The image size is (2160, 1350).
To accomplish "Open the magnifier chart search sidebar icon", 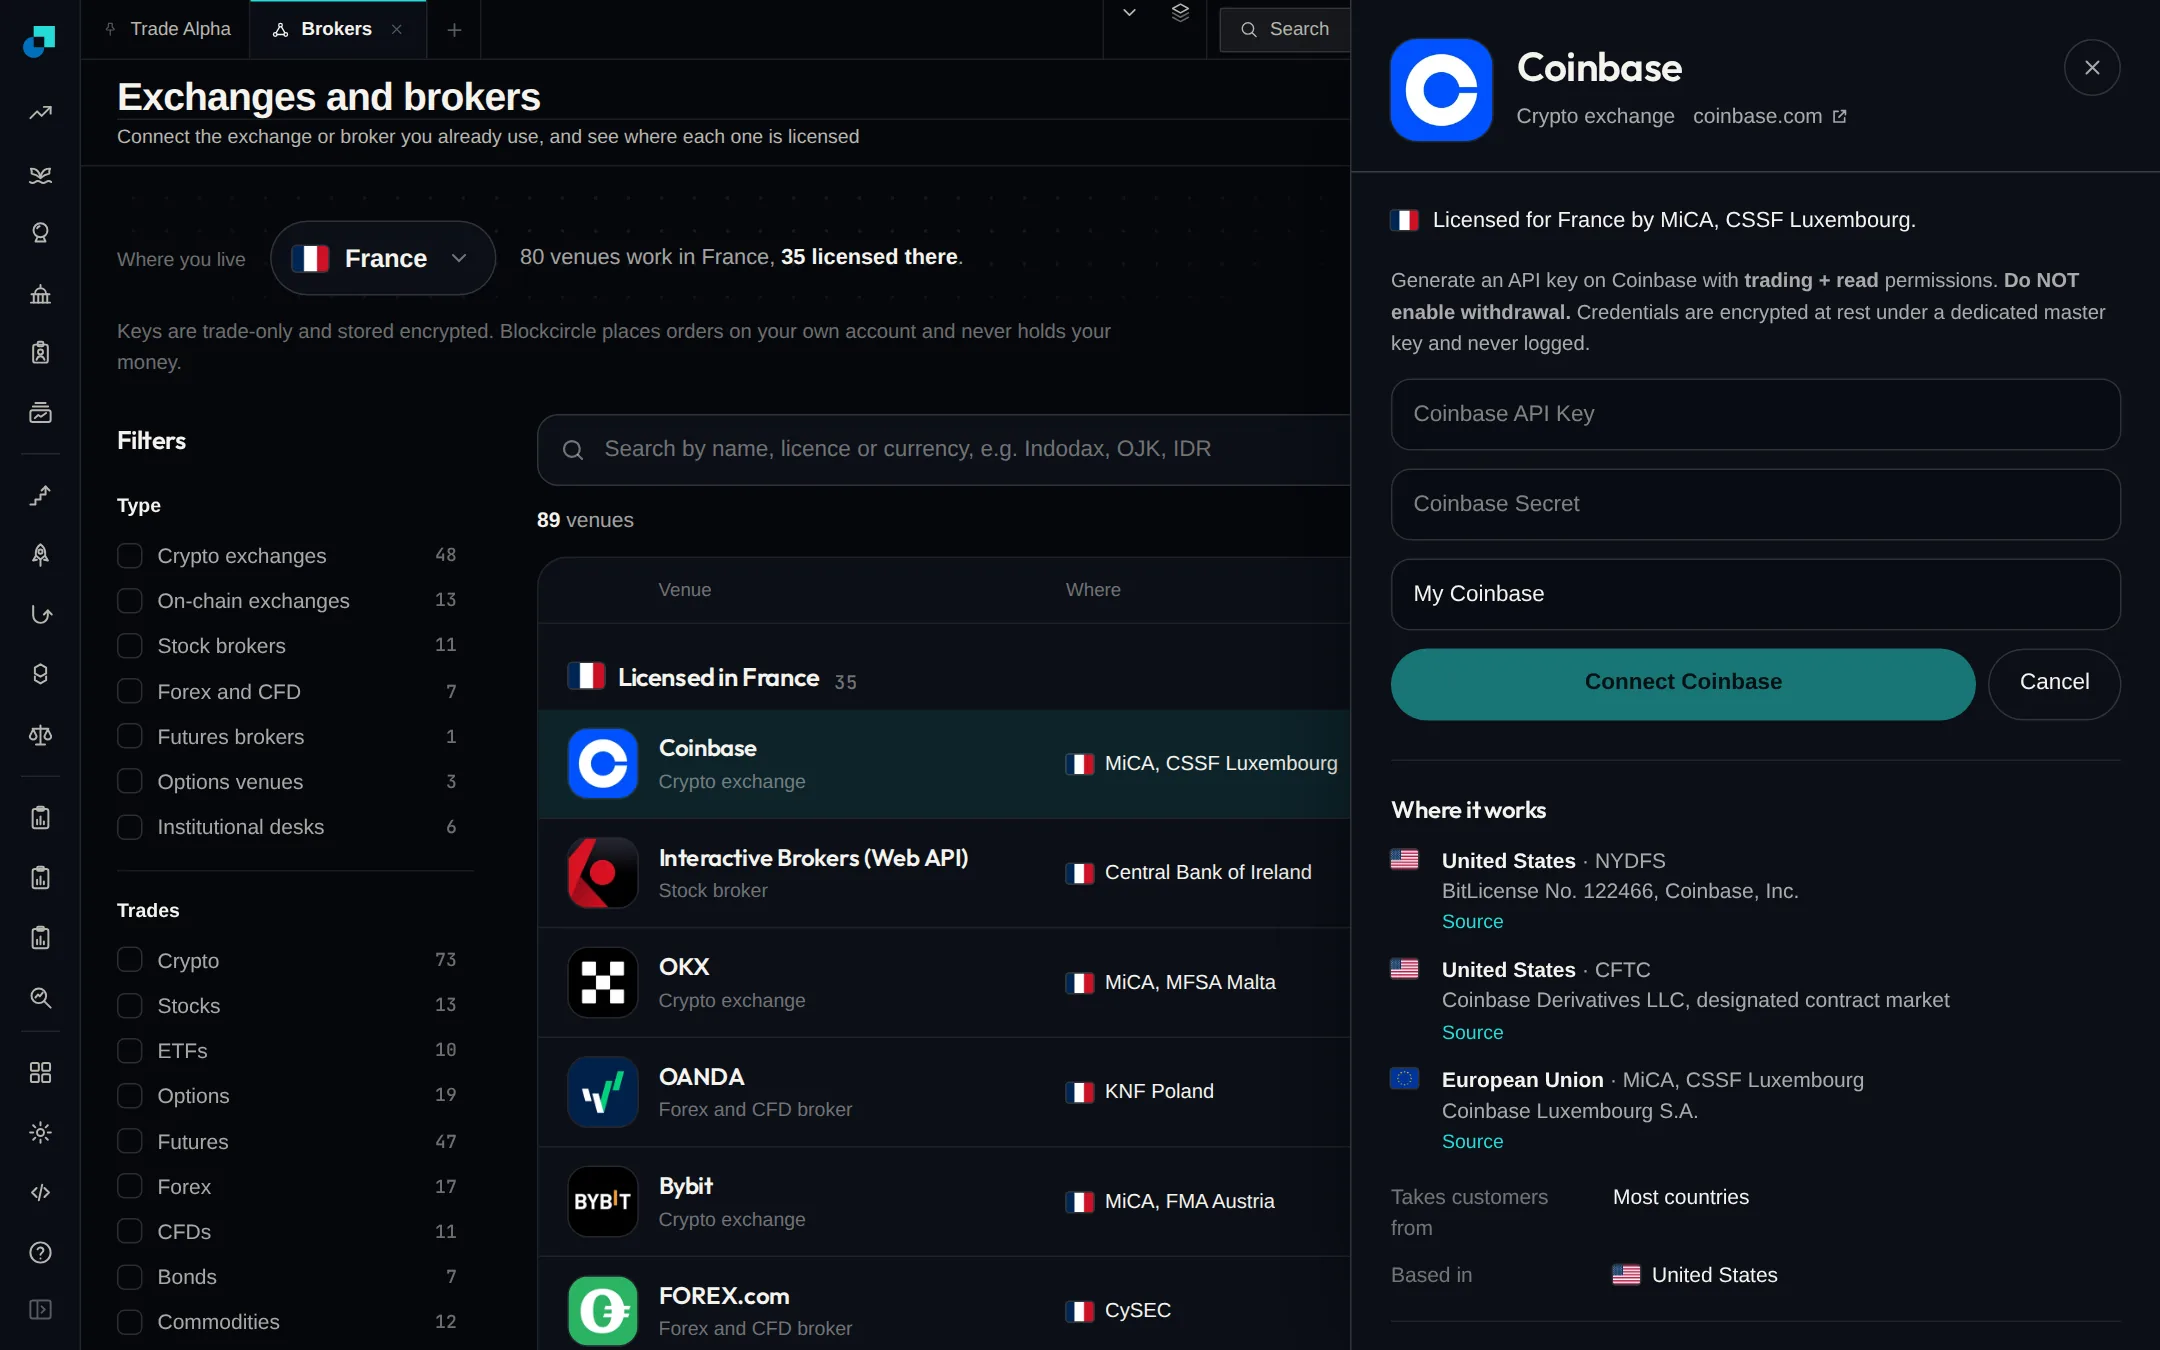I will [x=40, y=998].
